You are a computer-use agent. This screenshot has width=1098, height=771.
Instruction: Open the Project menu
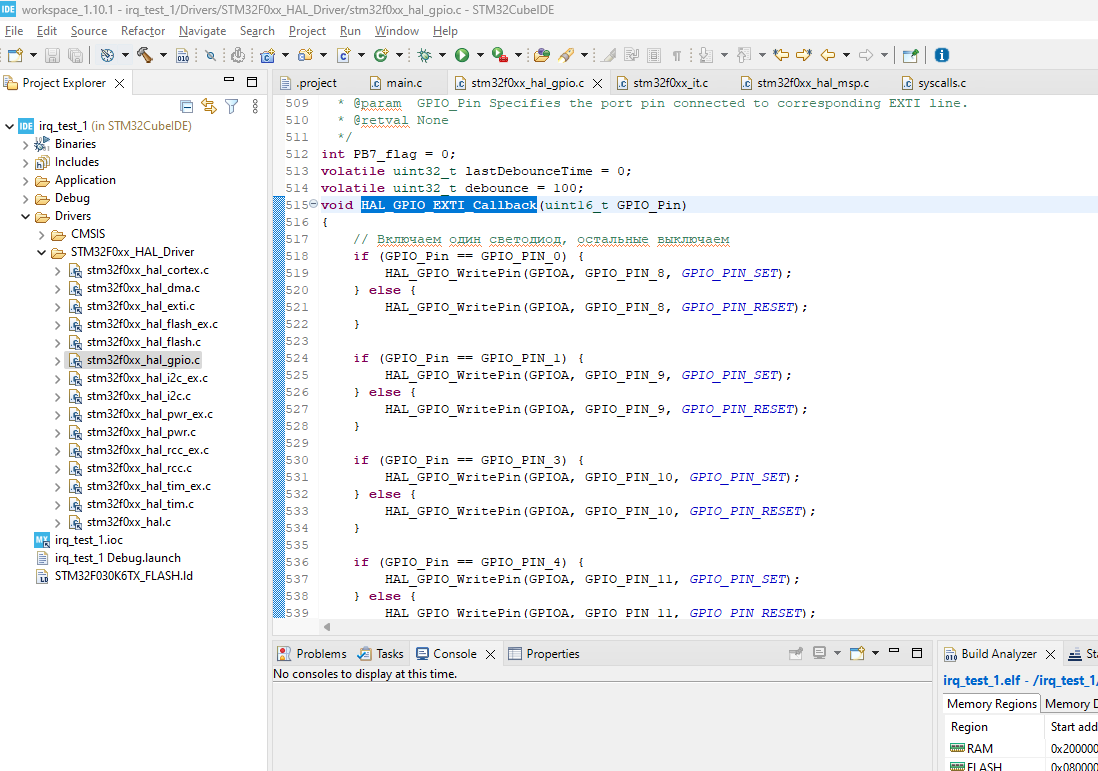307,31
